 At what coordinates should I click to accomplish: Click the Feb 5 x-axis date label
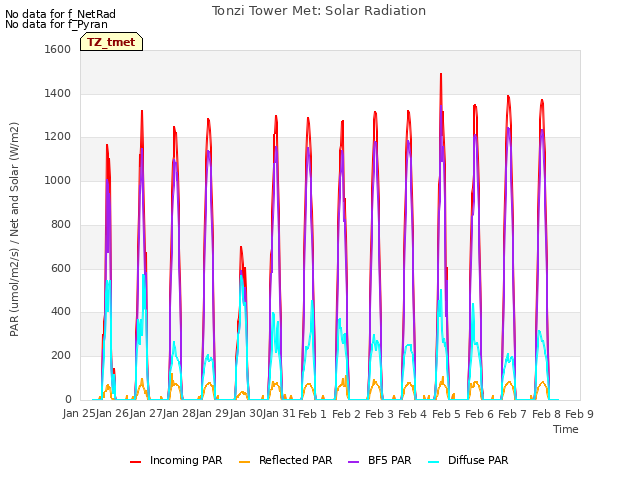[x=446, y=414]
